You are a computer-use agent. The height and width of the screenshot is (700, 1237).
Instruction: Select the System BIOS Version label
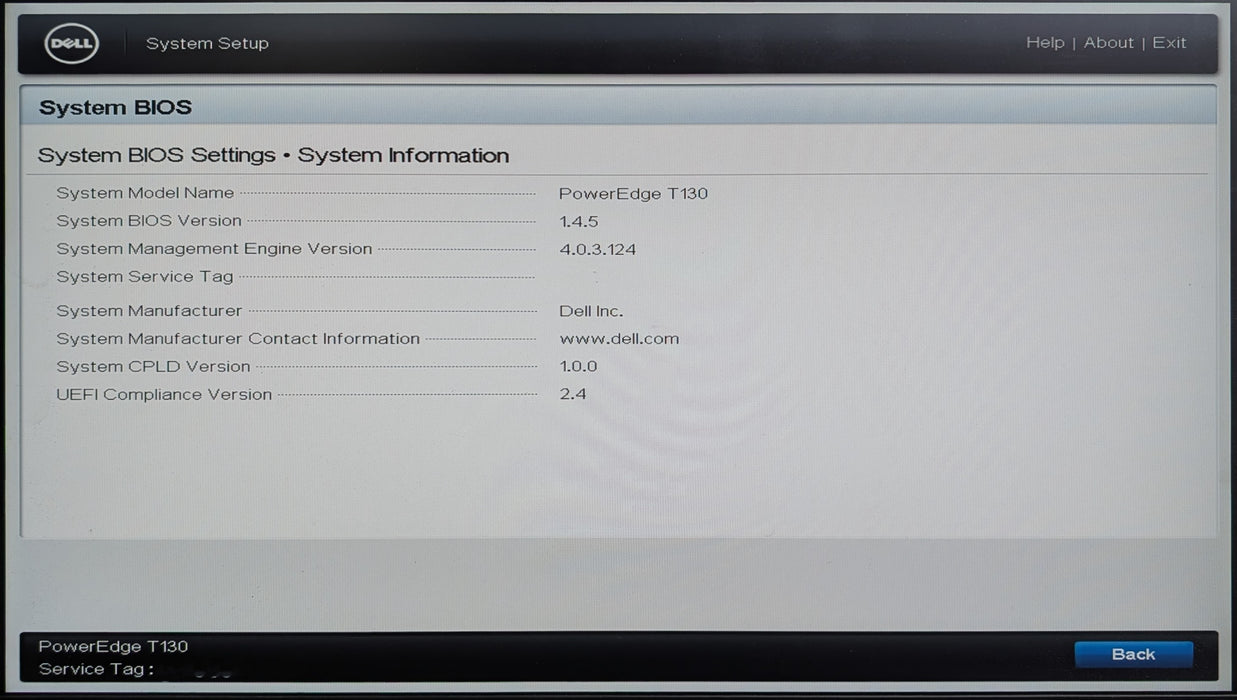(149, 221)
